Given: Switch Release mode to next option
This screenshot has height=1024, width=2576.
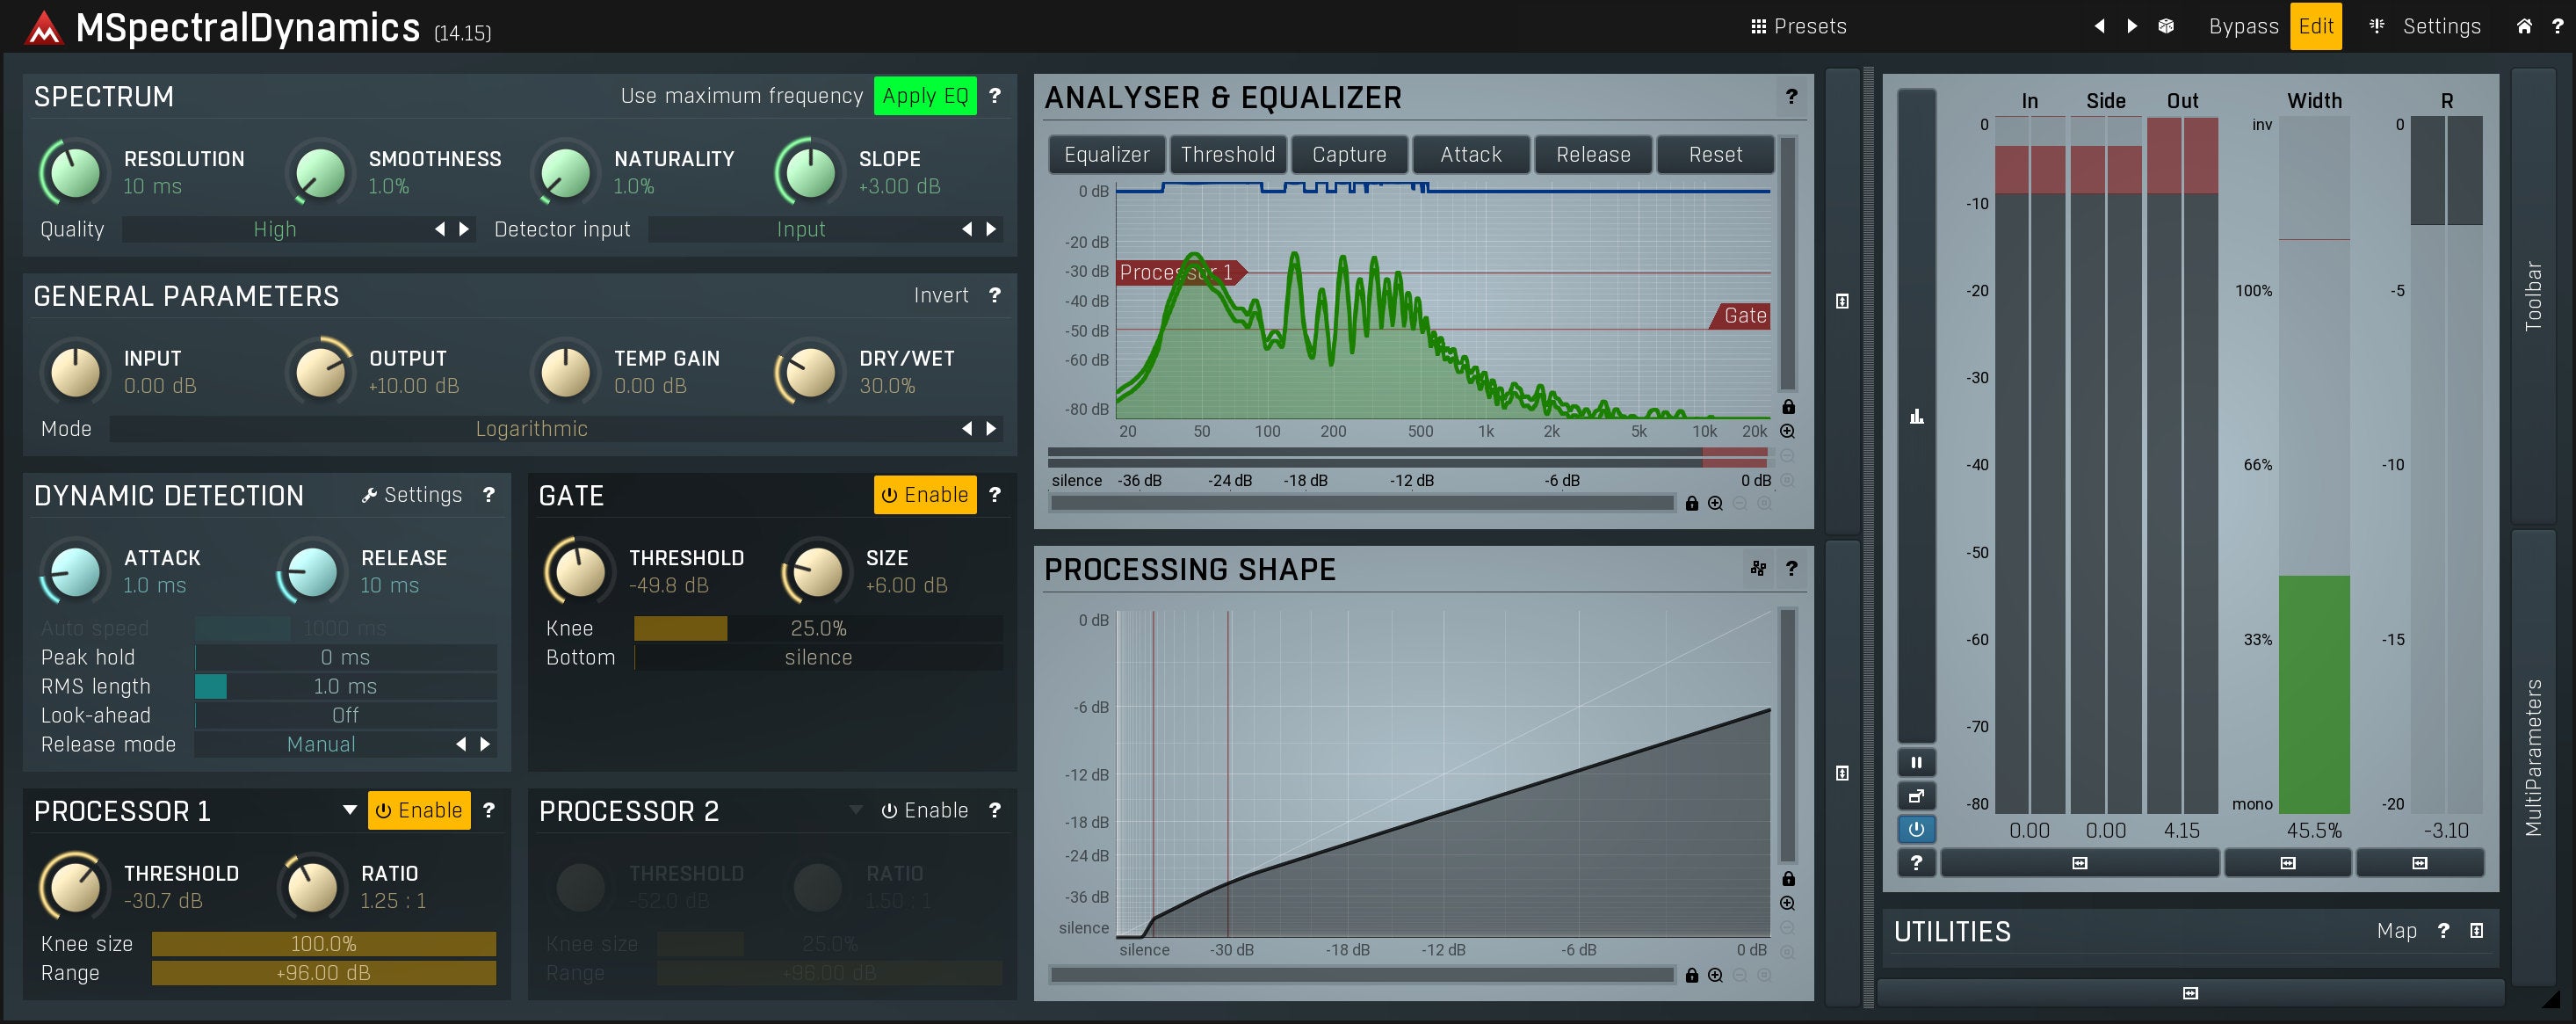Looking at the screenshot, I should 485,744.
